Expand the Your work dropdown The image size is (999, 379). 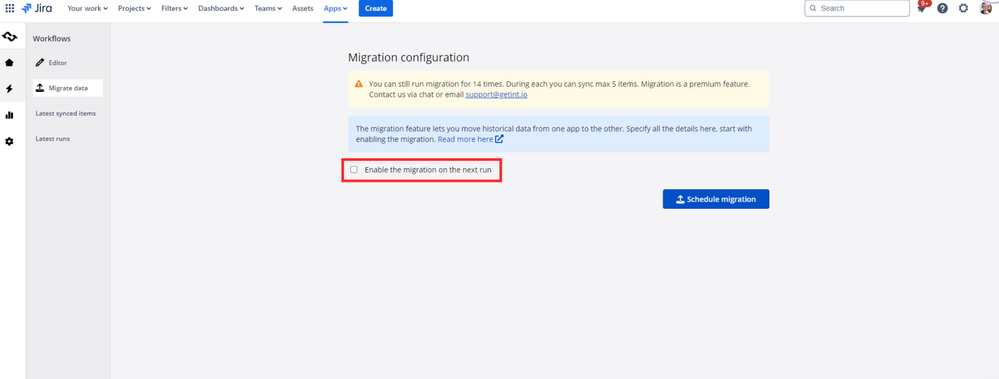tap(87, 8)
